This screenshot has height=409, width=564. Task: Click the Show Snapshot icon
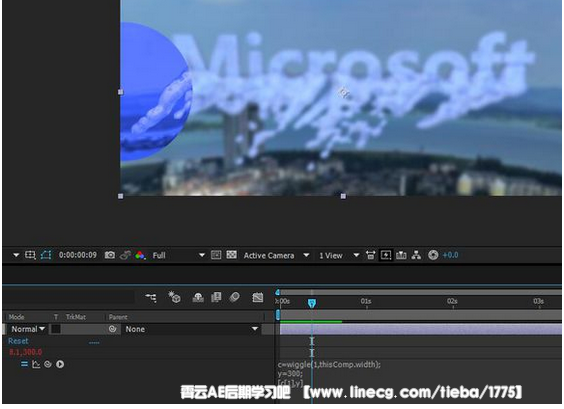point(125,255)
